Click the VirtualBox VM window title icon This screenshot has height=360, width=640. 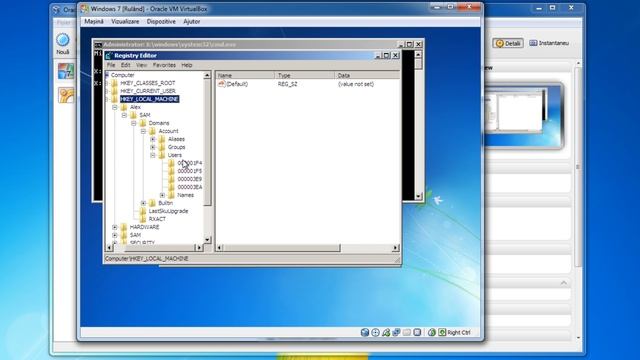[84, 9]
